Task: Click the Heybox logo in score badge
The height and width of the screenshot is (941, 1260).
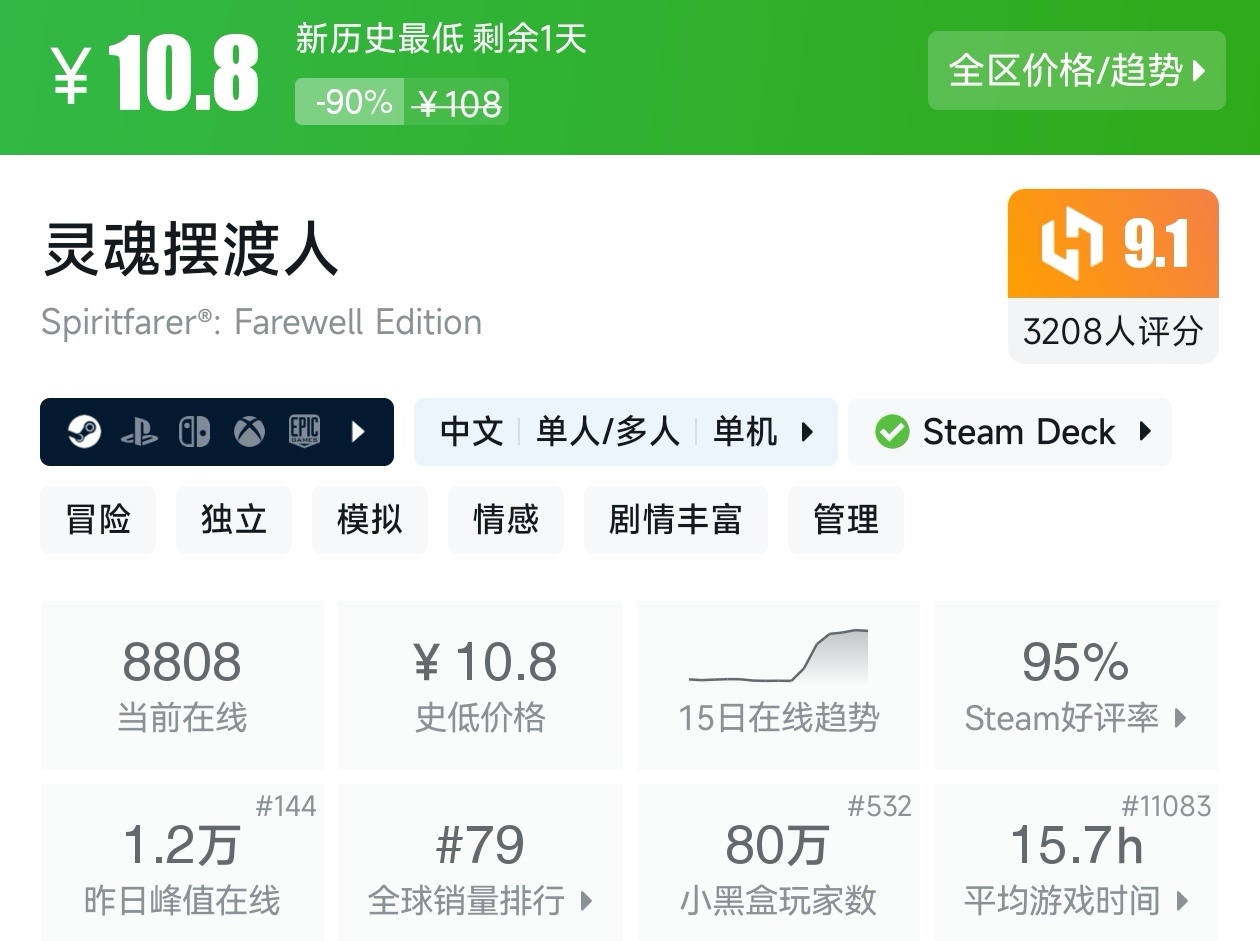Action: click(x=1072, y=244)
